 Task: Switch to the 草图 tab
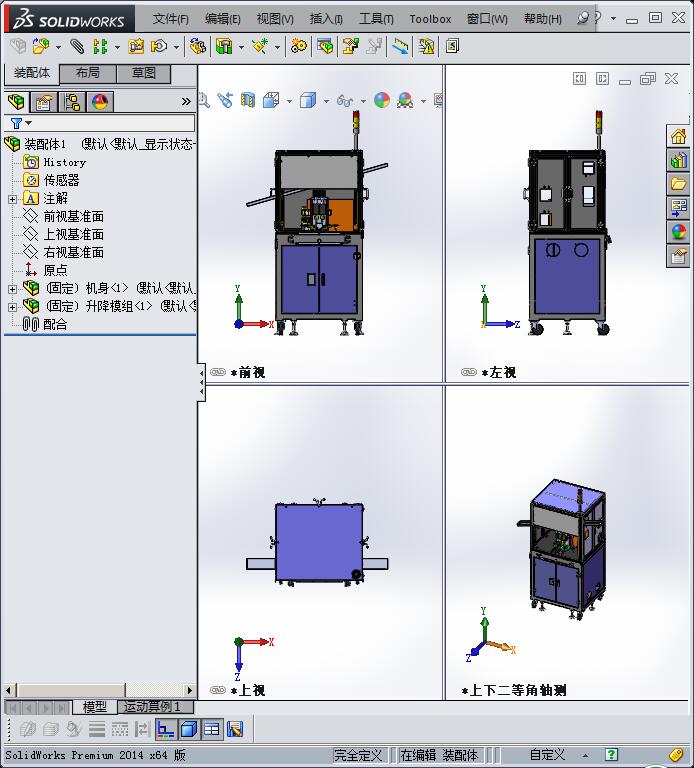(x=144, y=73)
